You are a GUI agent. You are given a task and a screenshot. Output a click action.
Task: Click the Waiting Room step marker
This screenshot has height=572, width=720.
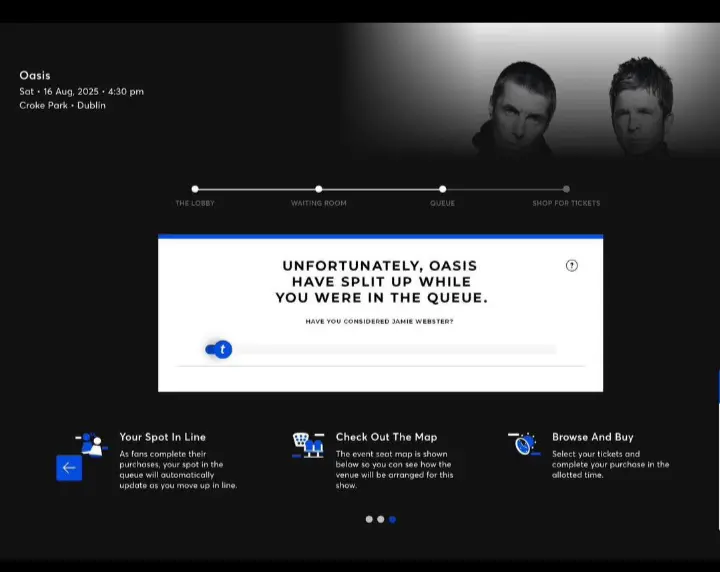[x=319, y=189]
